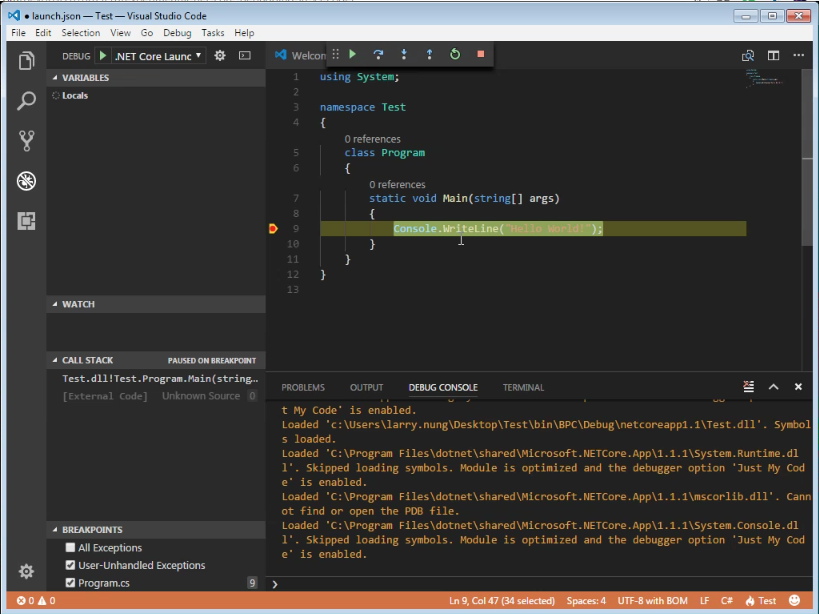Open the View menu

[x=120, y=32]
